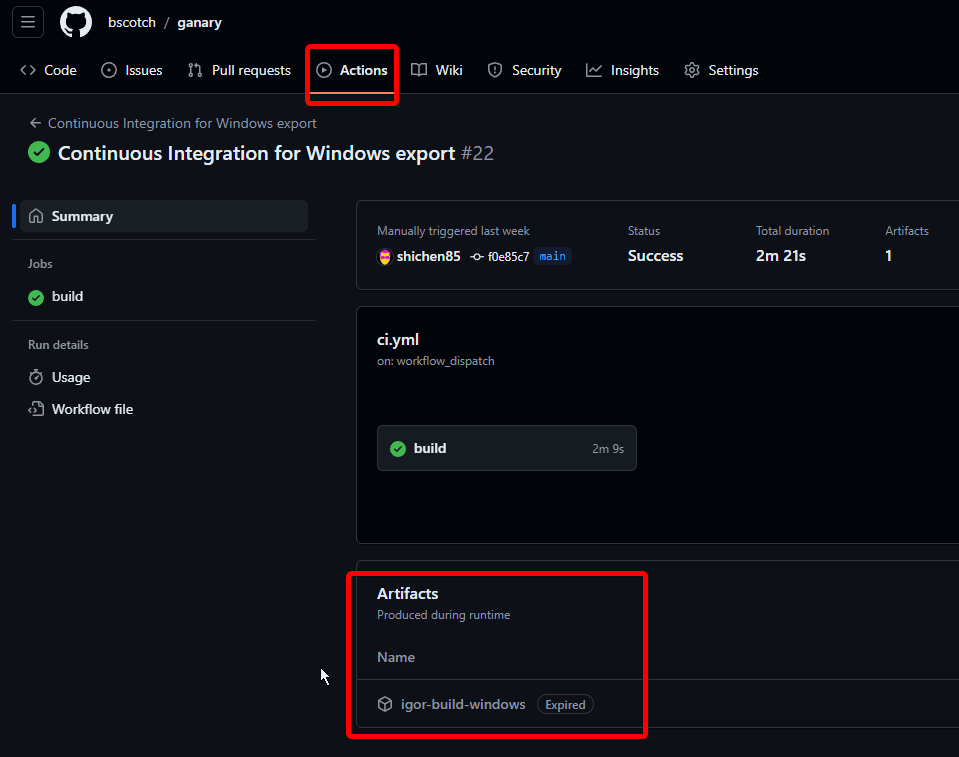Click the Run details section label
Viewport: 959px width, 757px height.
tap(58, 344)
